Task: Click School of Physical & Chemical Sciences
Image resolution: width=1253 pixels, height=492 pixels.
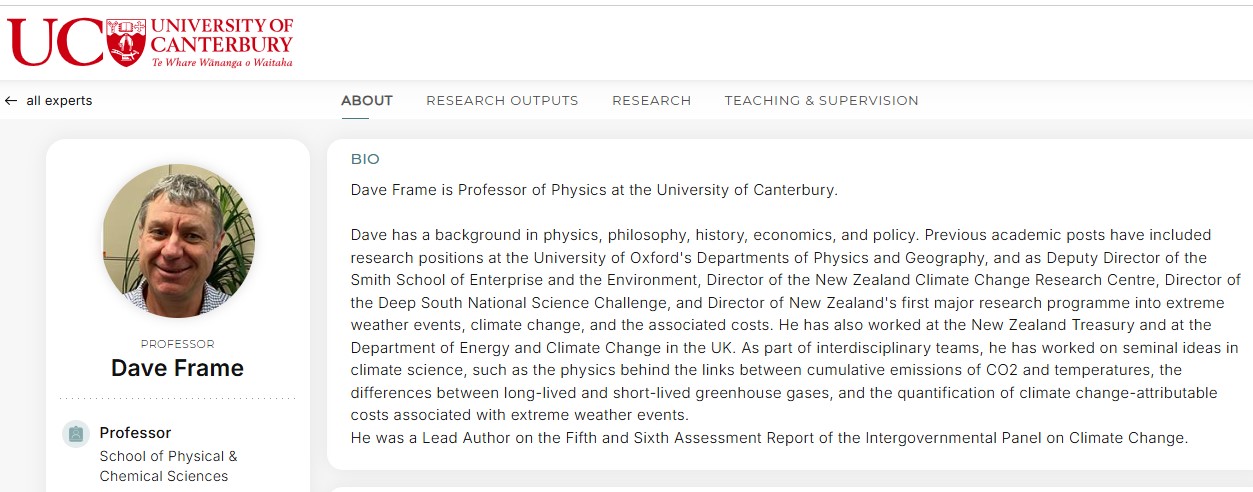Action: pos(168,466)
